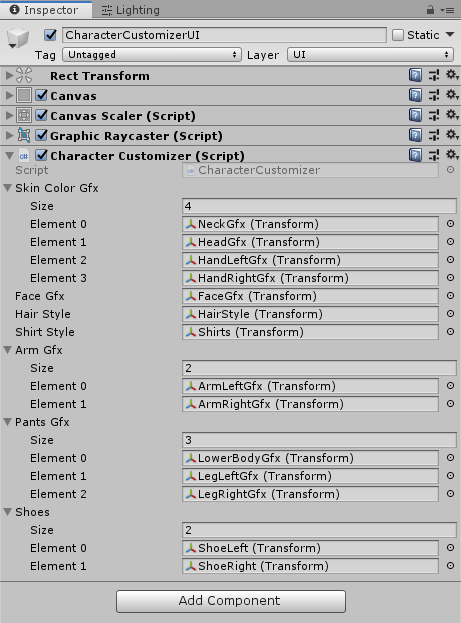Edit Skin Color Gfx Size field
Image resolution: width=461 pixels, height=623 pixels.
click(x=319, y=206)
